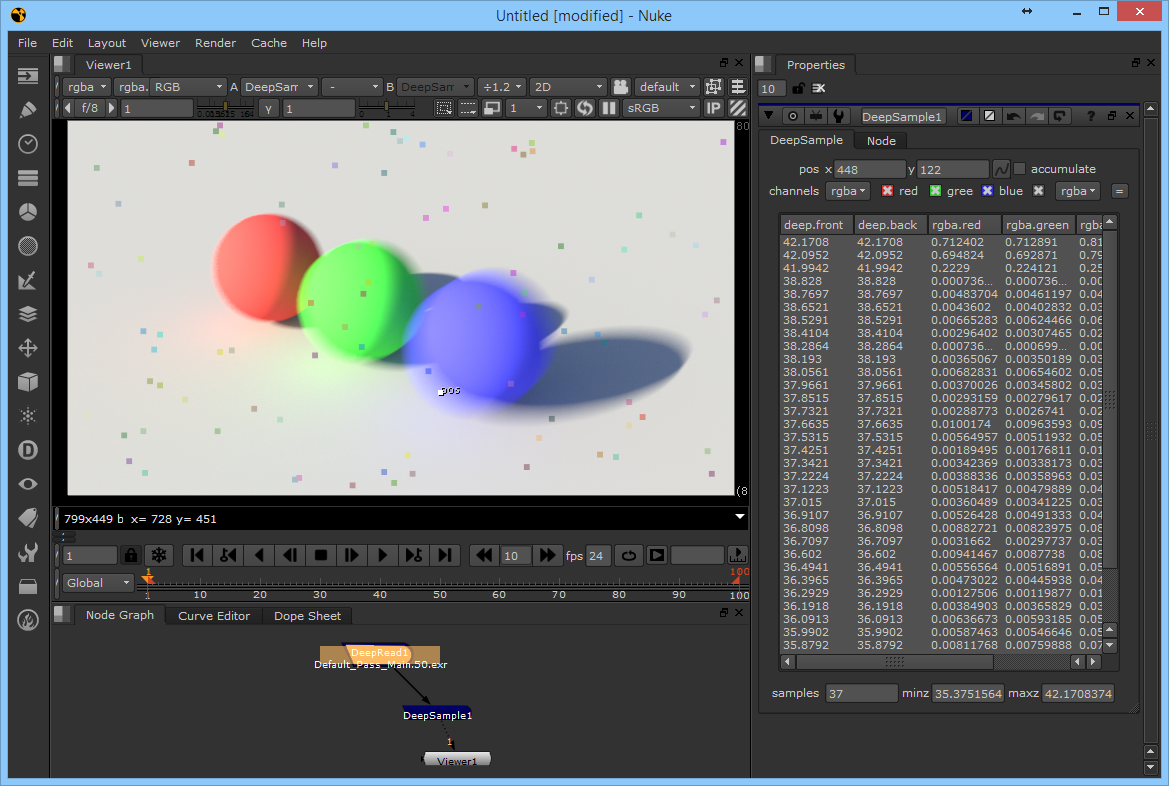
Task: Open the sRGB colorspace dropdown
Action: 661,108
